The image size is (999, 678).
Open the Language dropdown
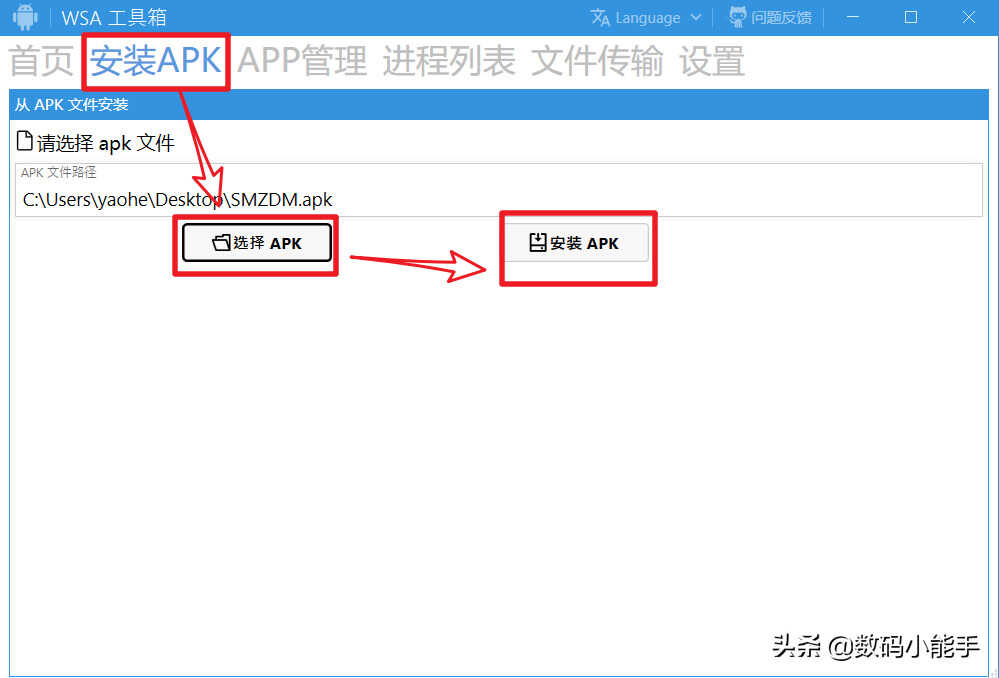pos(647,18)
